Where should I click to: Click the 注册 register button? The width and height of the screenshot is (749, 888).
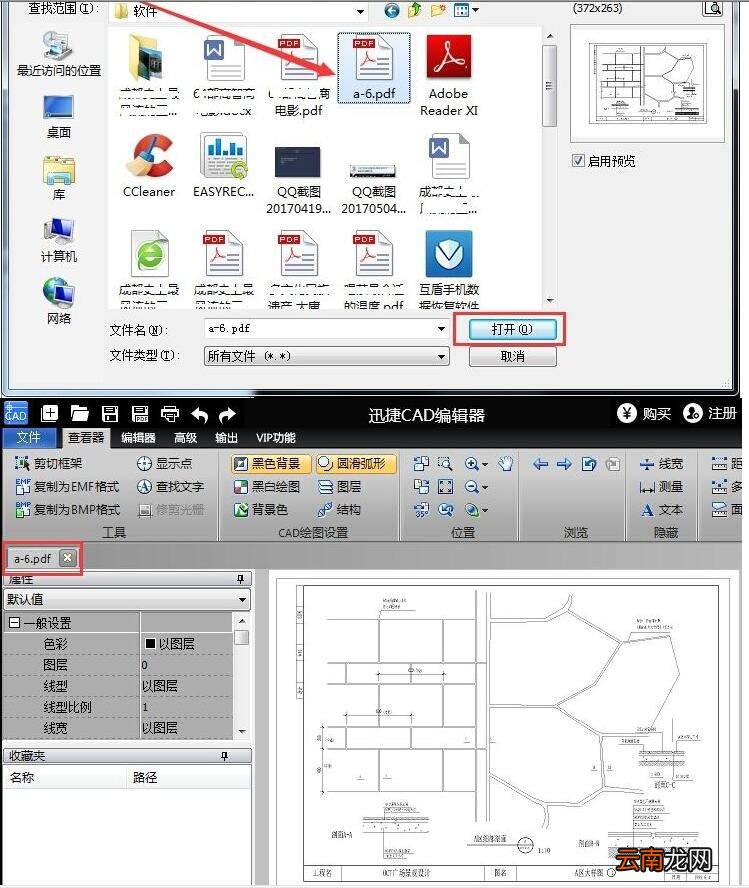[x=710, y=413]
